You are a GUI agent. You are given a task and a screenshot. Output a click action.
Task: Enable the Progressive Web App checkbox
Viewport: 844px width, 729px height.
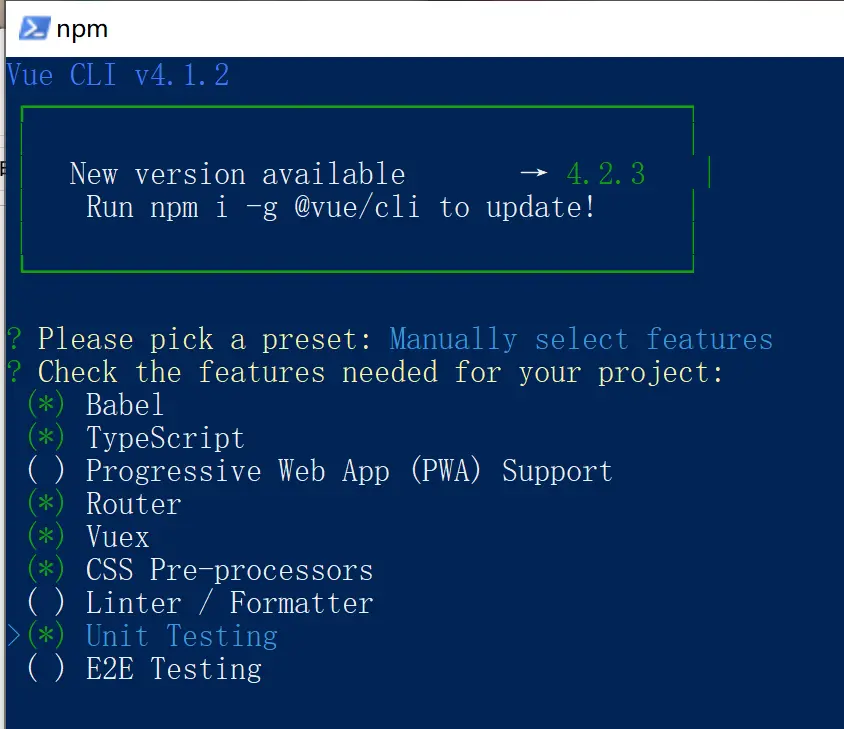pos(46,471)
